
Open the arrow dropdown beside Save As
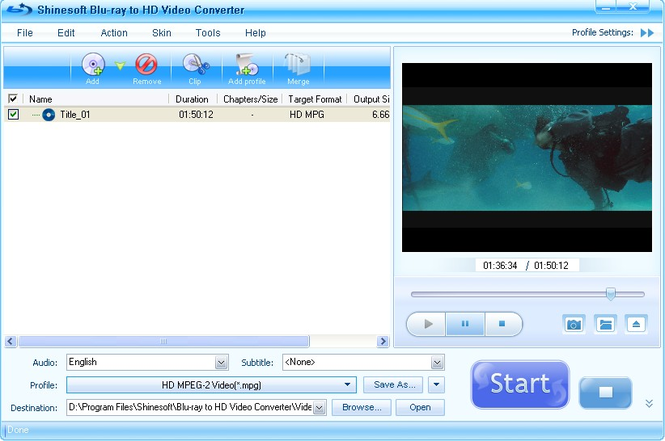tap(436, 385)
